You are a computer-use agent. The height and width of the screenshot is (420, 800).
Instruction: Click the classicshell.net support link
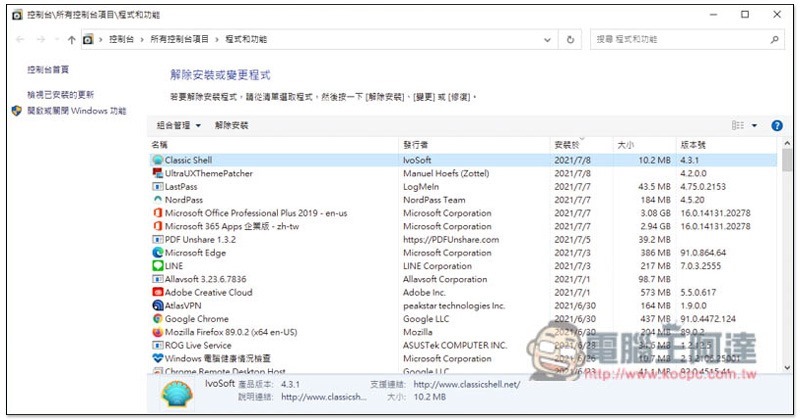(467, 384)
